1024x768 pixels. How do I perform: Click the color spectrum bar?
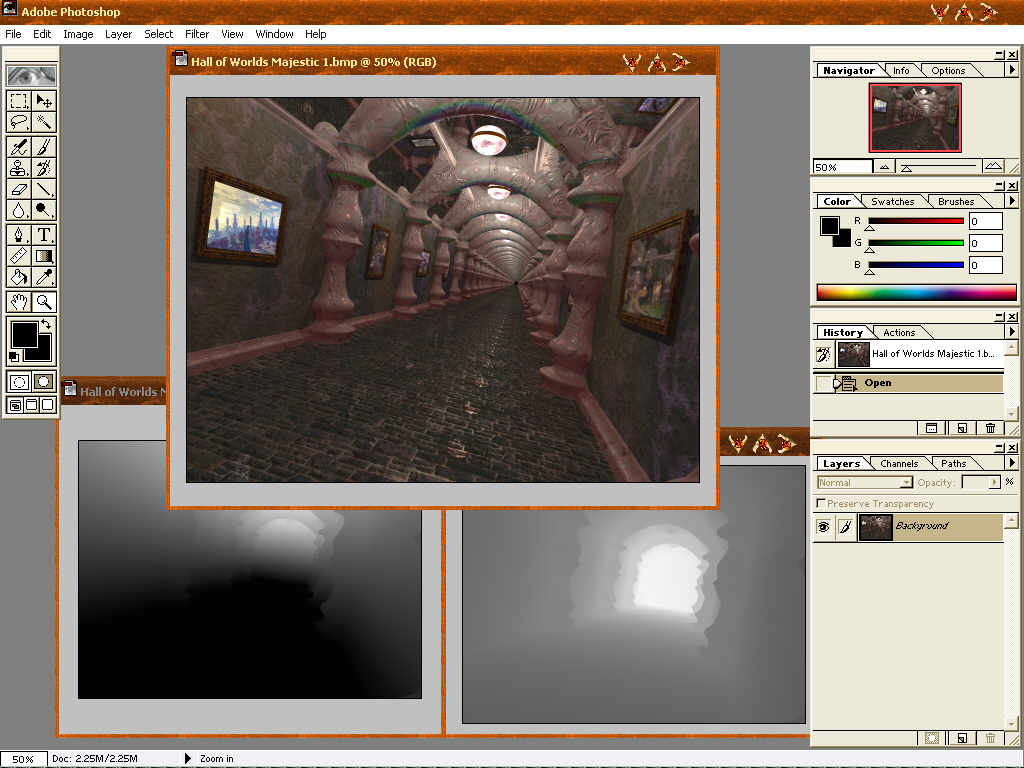[916, 293]
